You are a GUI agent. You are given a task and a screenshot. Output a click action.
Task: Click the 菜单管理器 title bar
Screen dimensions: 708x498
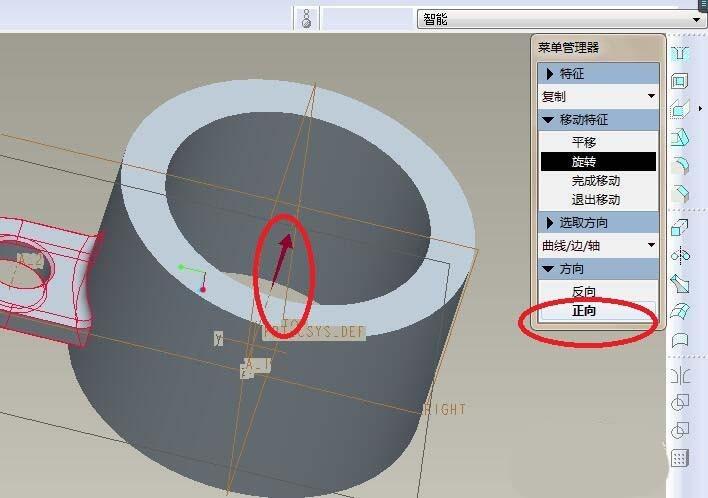pos(598,47)
